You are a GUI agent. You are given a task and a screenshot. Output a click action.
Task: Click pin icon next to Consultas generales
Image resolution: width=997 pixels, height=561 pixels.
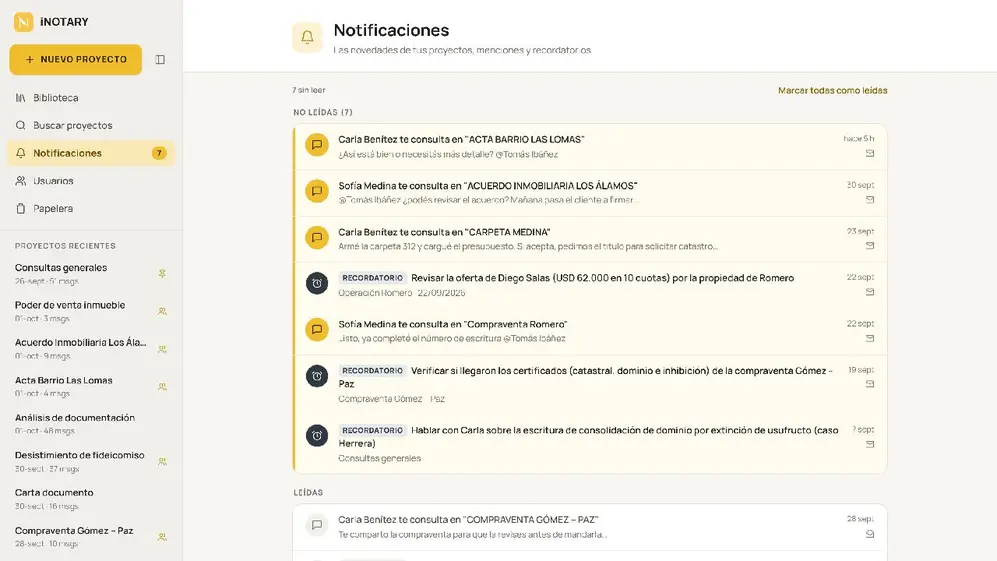tap(162, 274)
